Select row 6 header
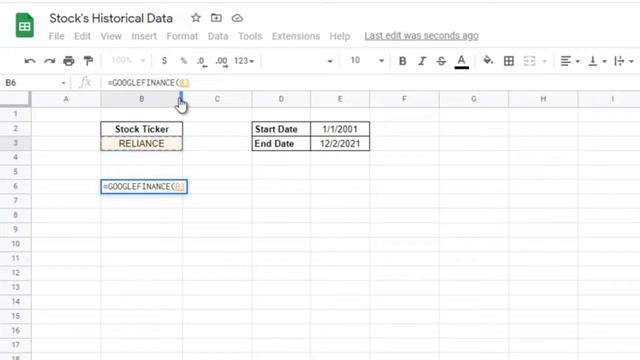 tap(15, 186)
